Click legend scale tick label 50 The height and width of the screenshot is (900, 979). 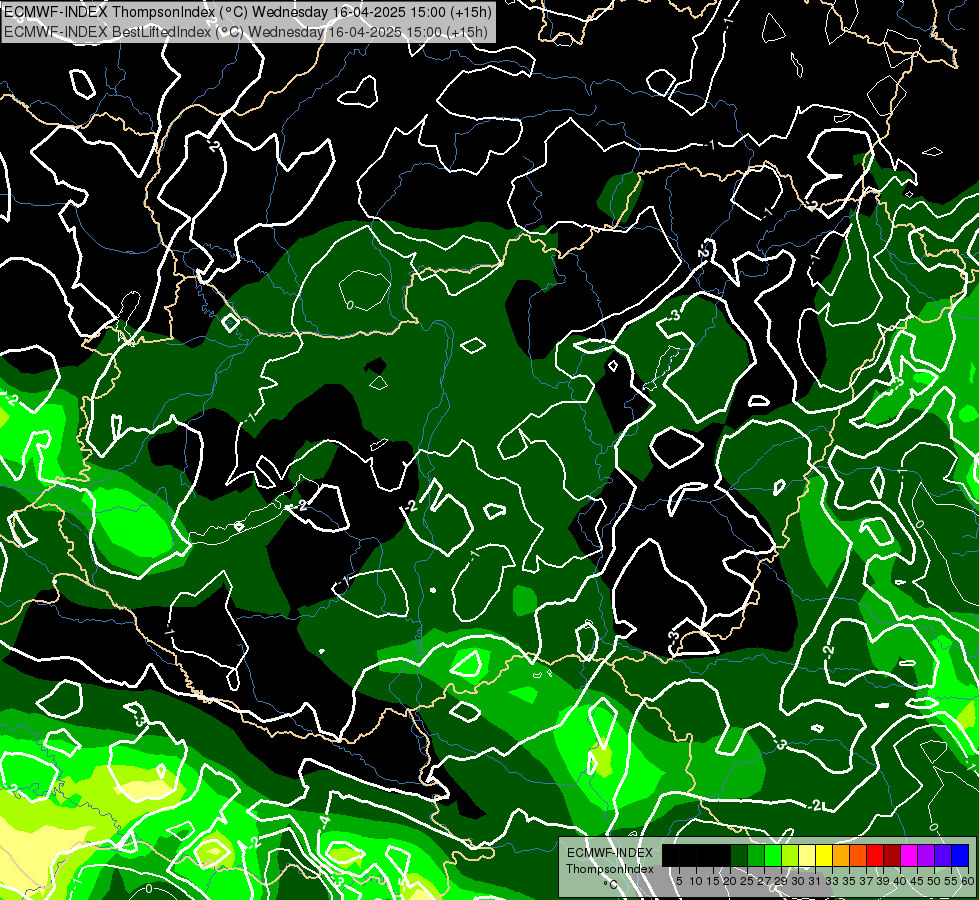pos(933,881)
